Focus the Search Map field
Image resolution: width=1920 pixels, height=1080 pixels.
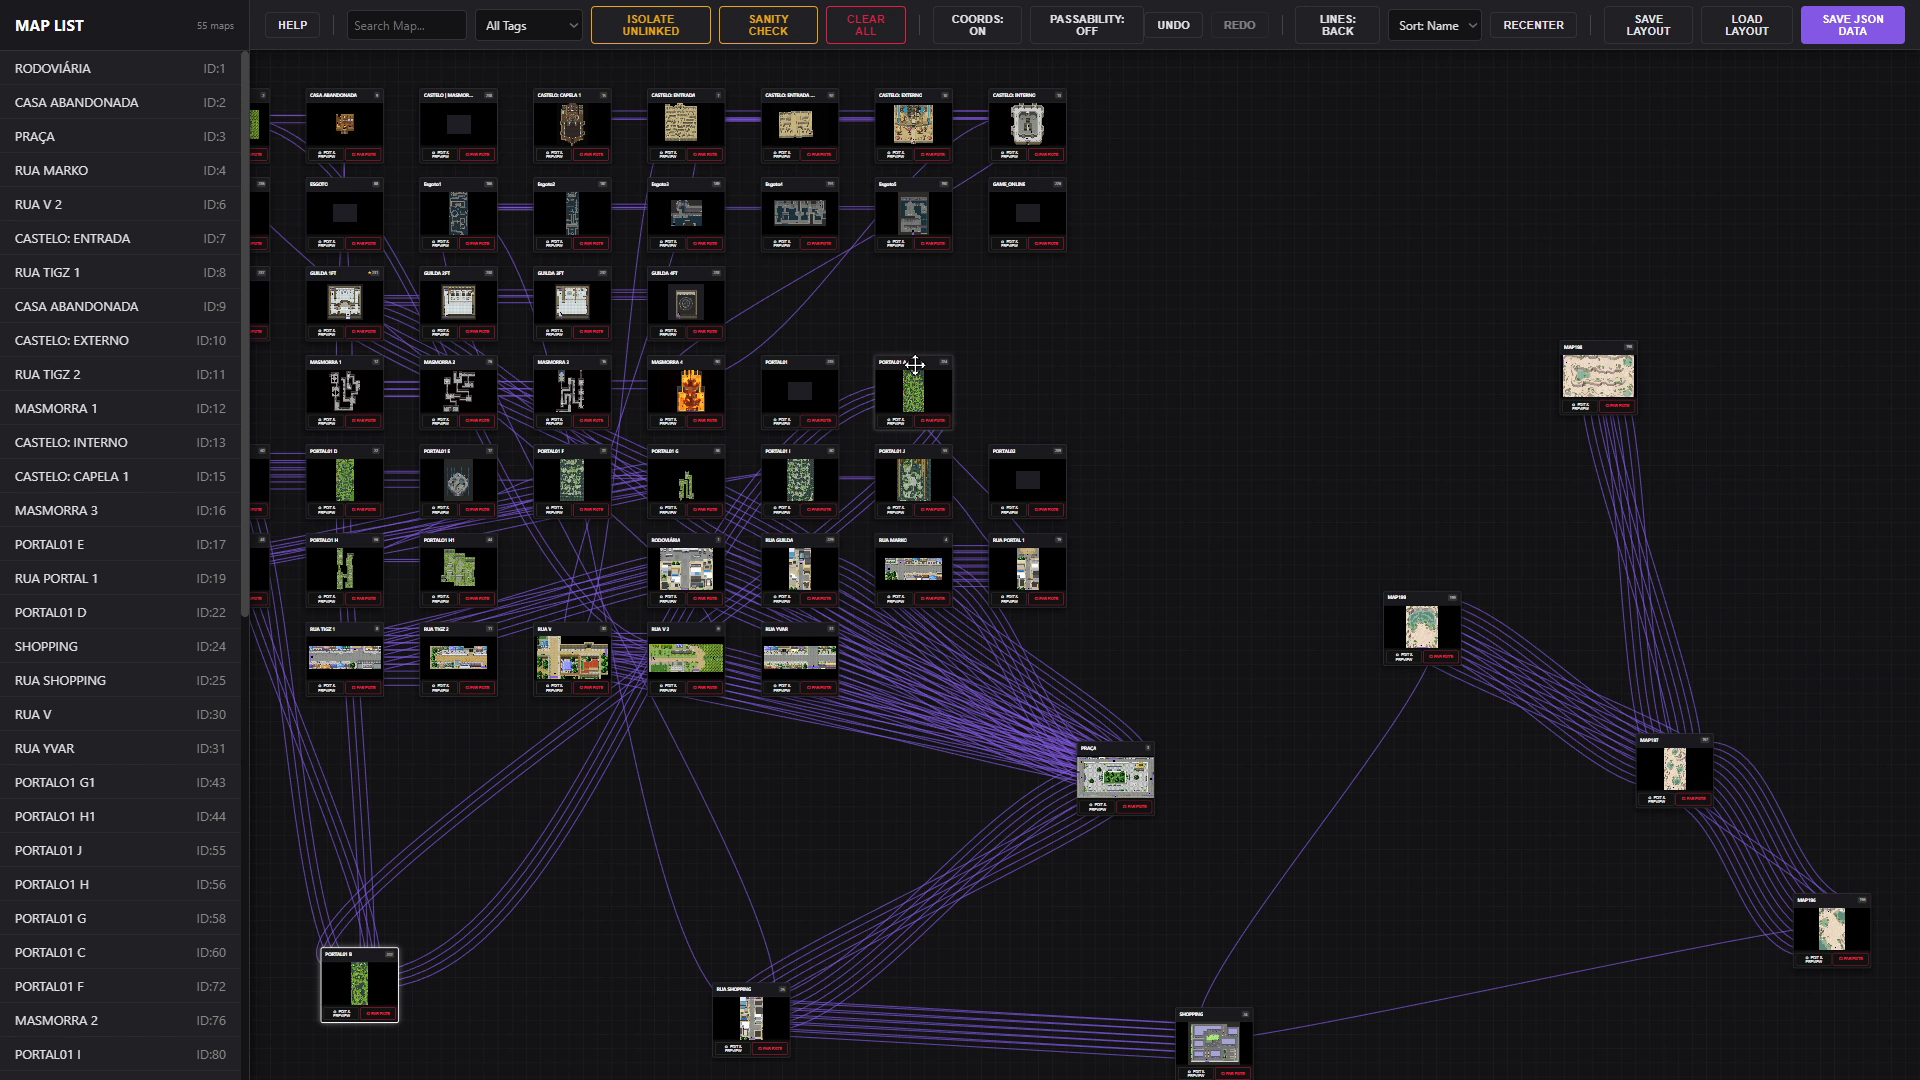(x=406, y=25)
